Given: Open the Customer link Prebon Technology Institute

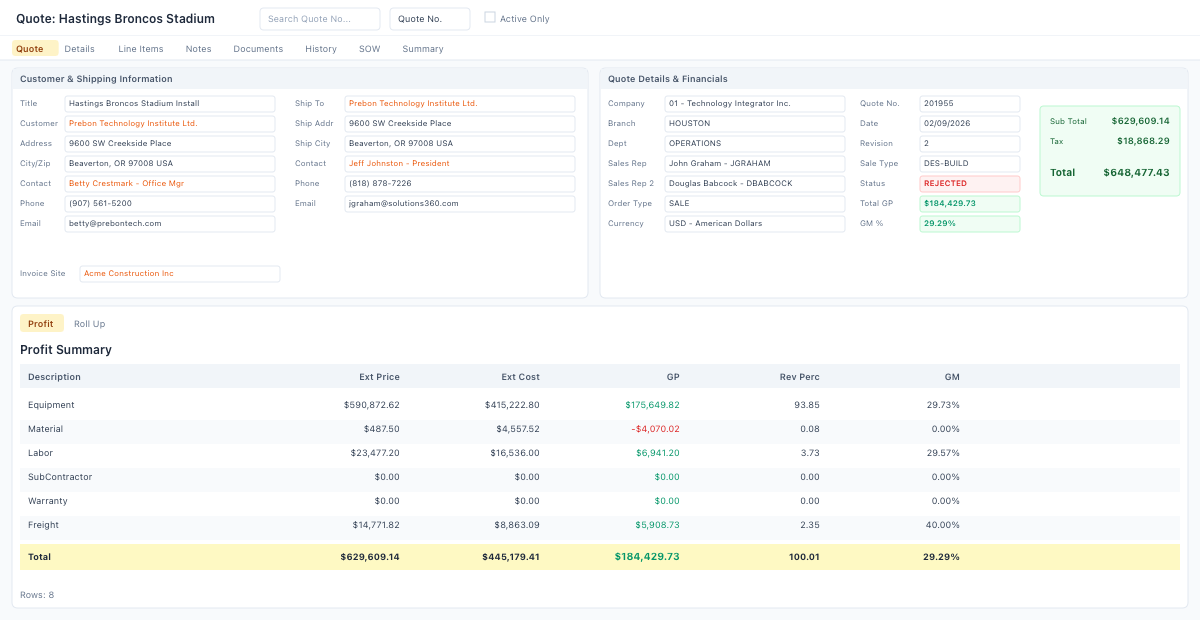Looking at the screenshot, I should point(133,124).
